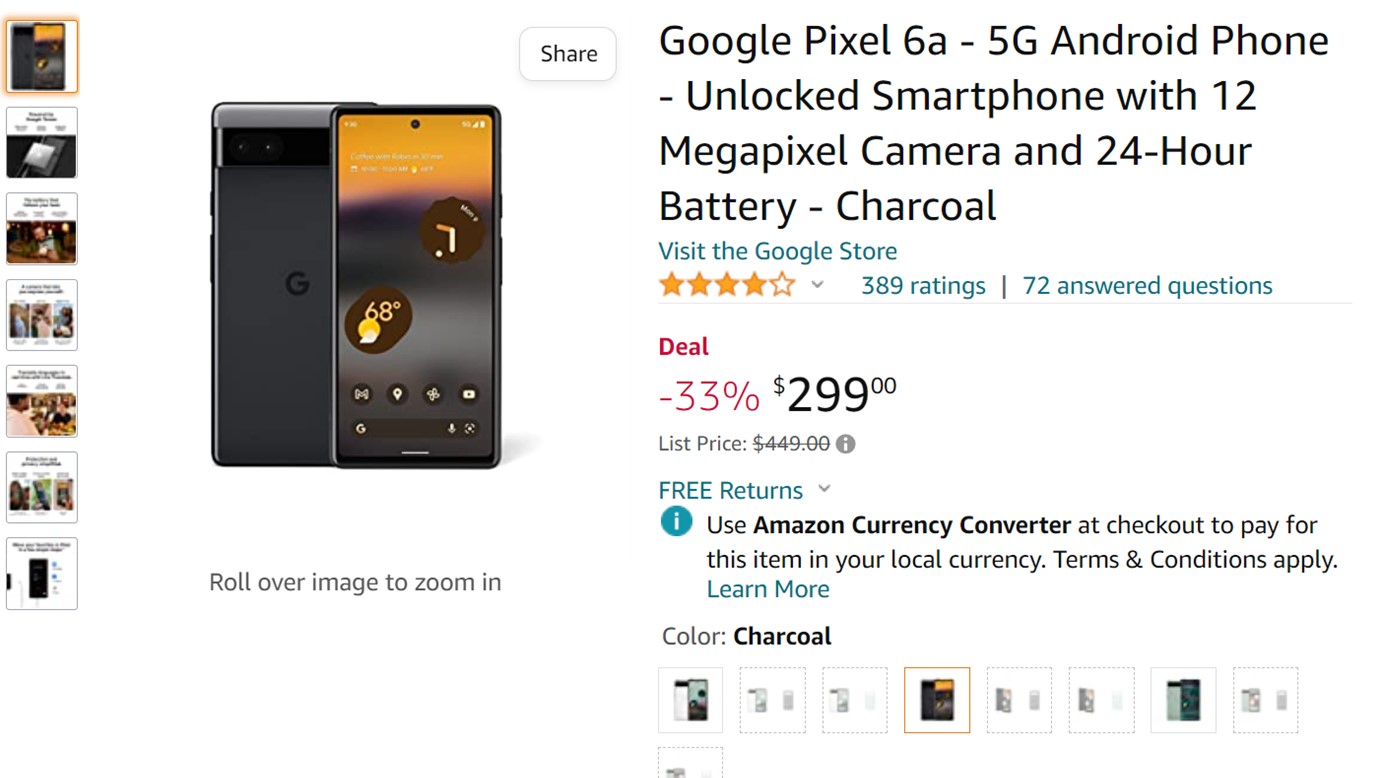View the third thumbnail about battery life
Screen dimensions: 1383x778
click(x=42, y=229)
